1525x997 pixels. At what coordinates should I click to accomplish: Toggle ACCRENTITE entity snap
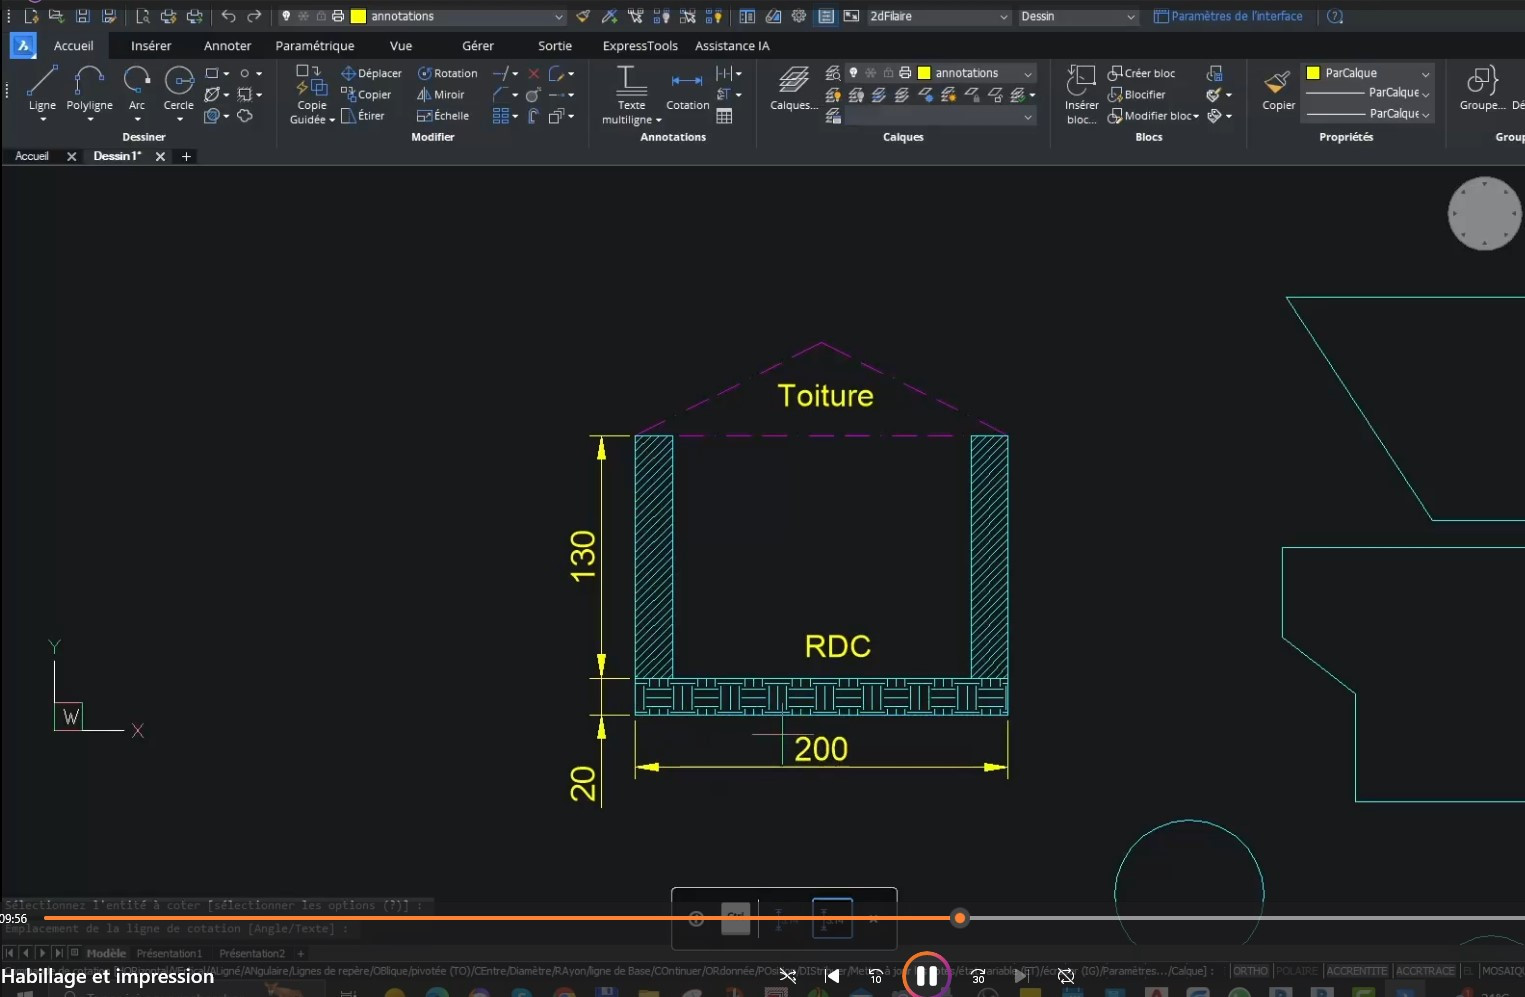click(1356, 971)
